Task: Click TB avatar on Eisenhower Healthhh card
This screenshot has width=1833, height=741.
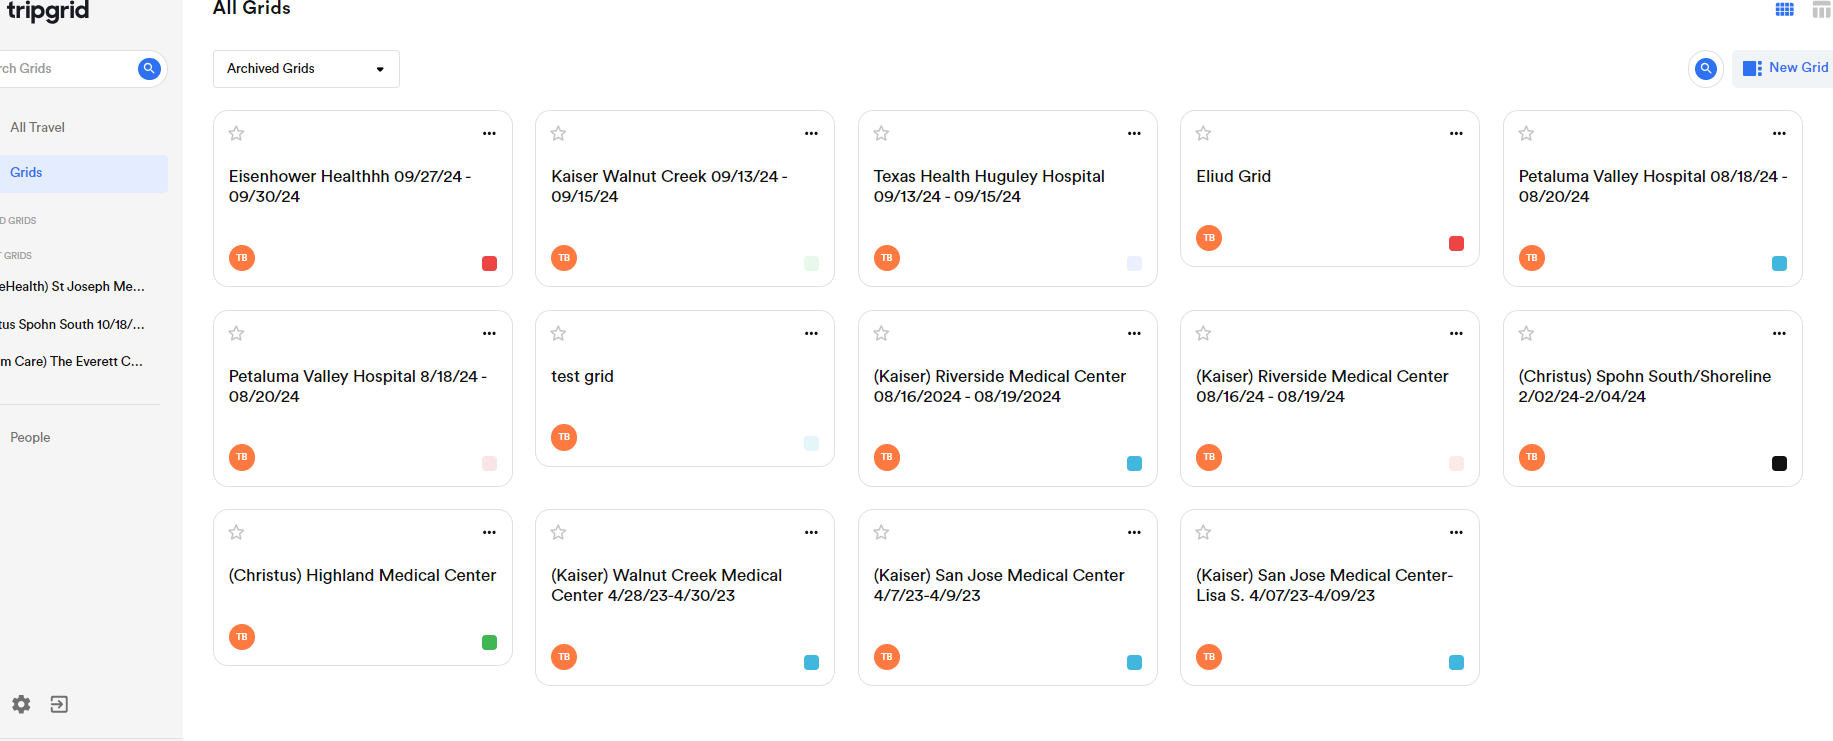Action: (x=241, y=258)
